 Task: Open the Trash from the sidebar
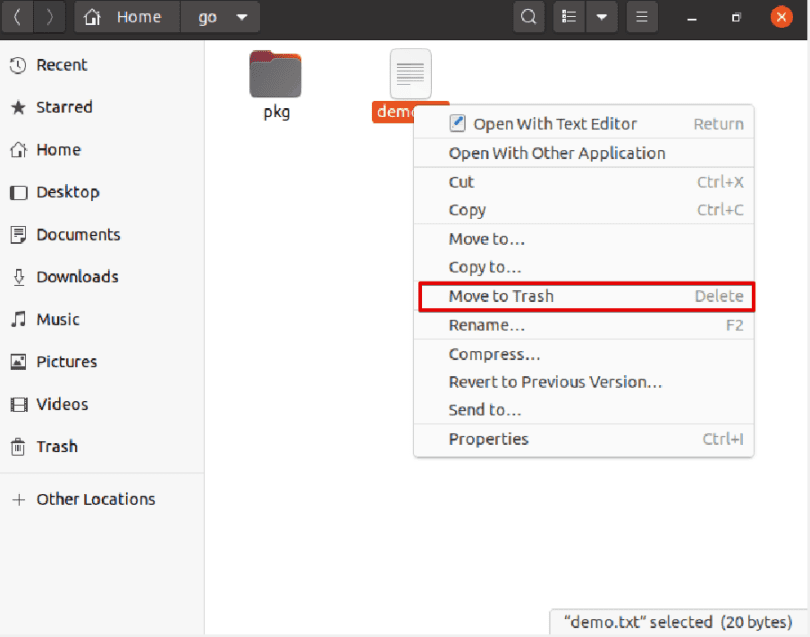coord(55,447)
